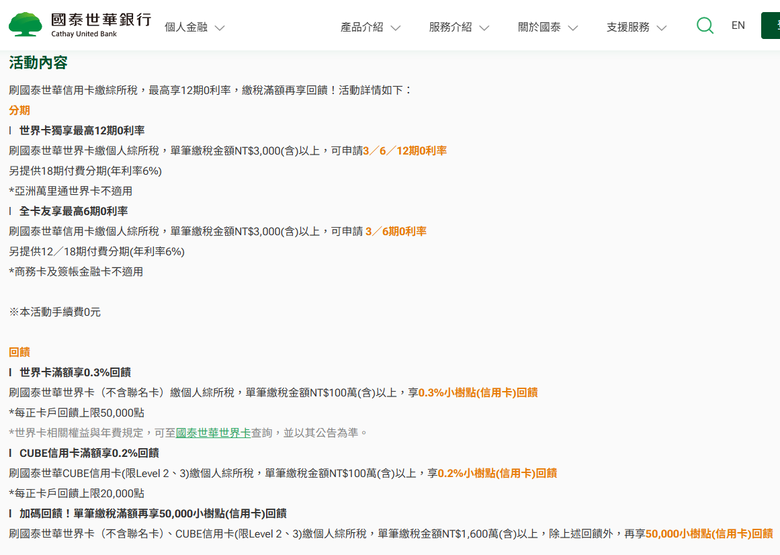This screenshot has height=555, width=780.
Task: Click the *每正卡戶回饋上限50,000點 note
Action: pyautogui.click(x=77, y=413)
